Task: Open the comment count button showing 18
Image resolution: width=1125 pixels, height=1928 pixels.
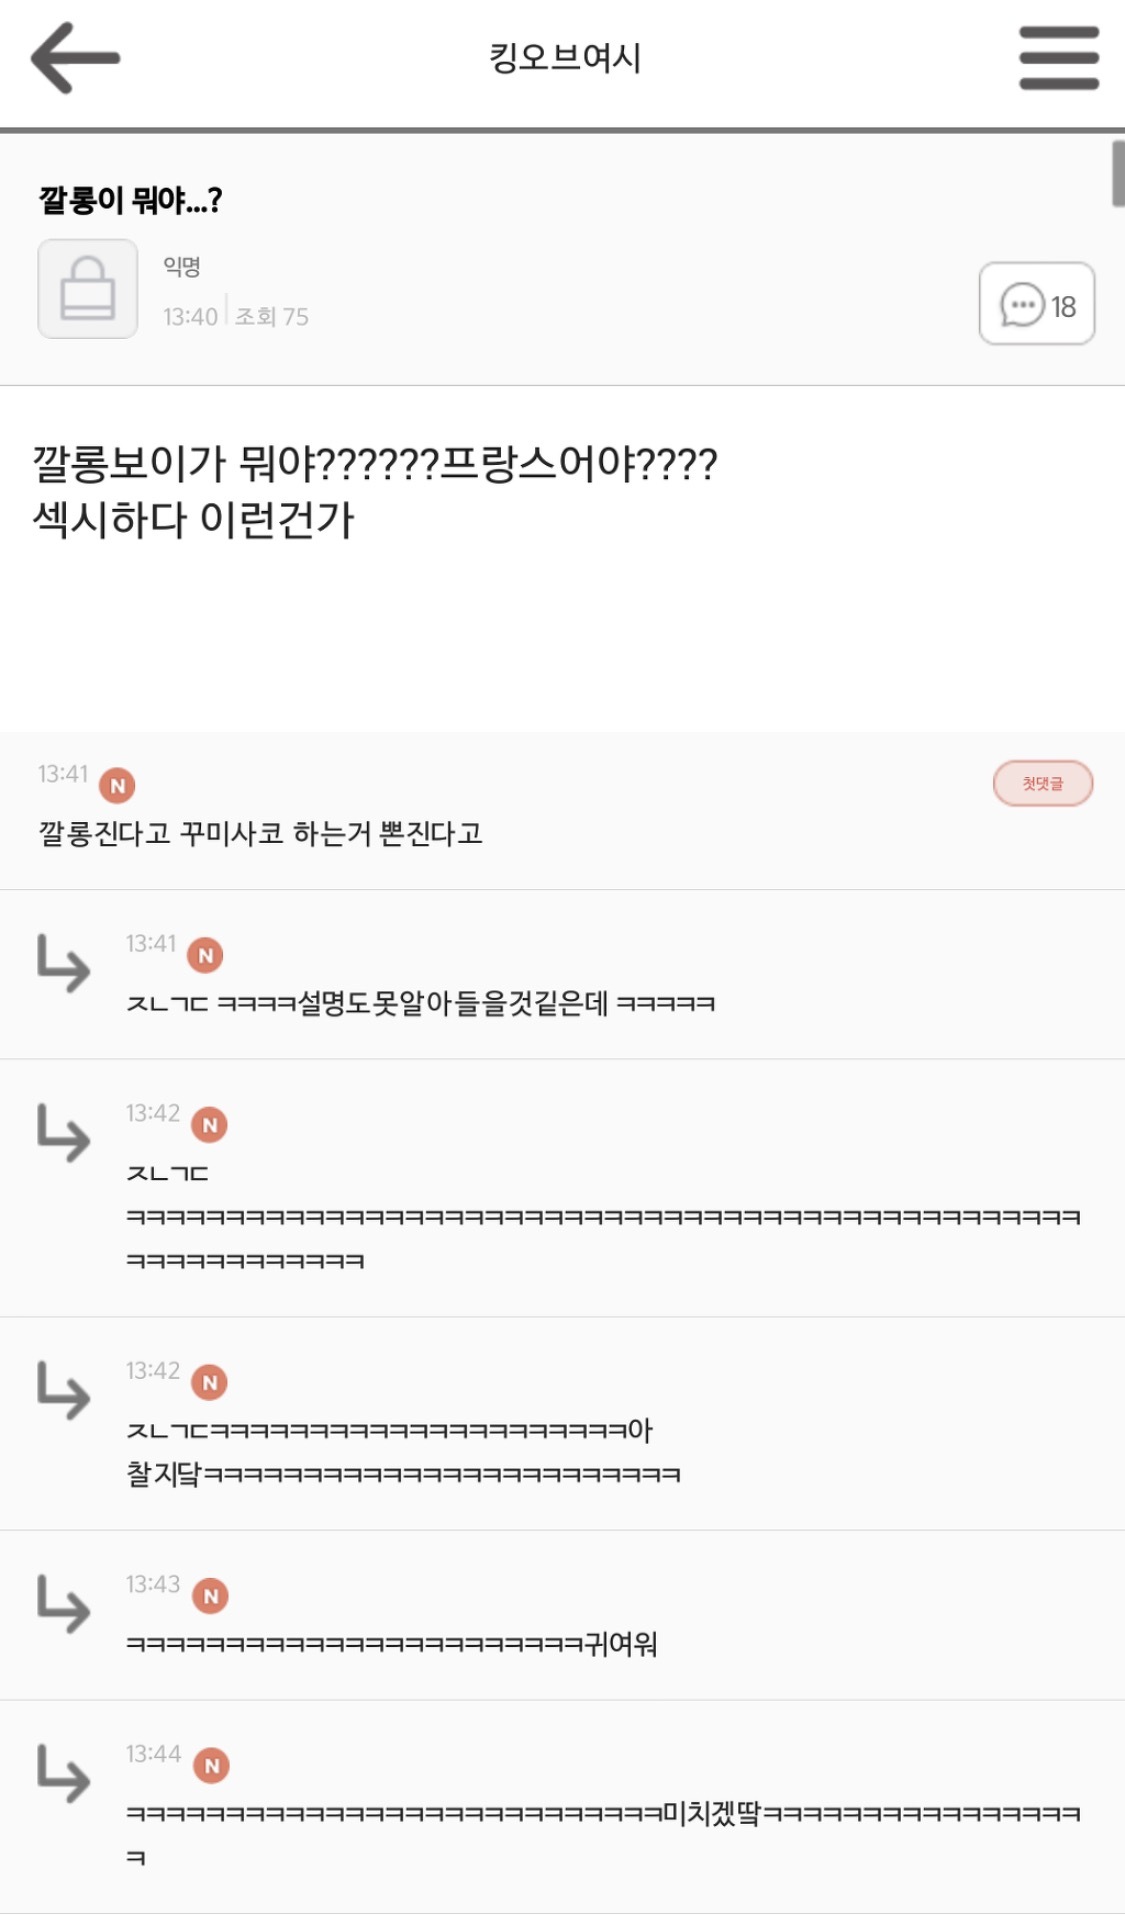Action: 1037,304
